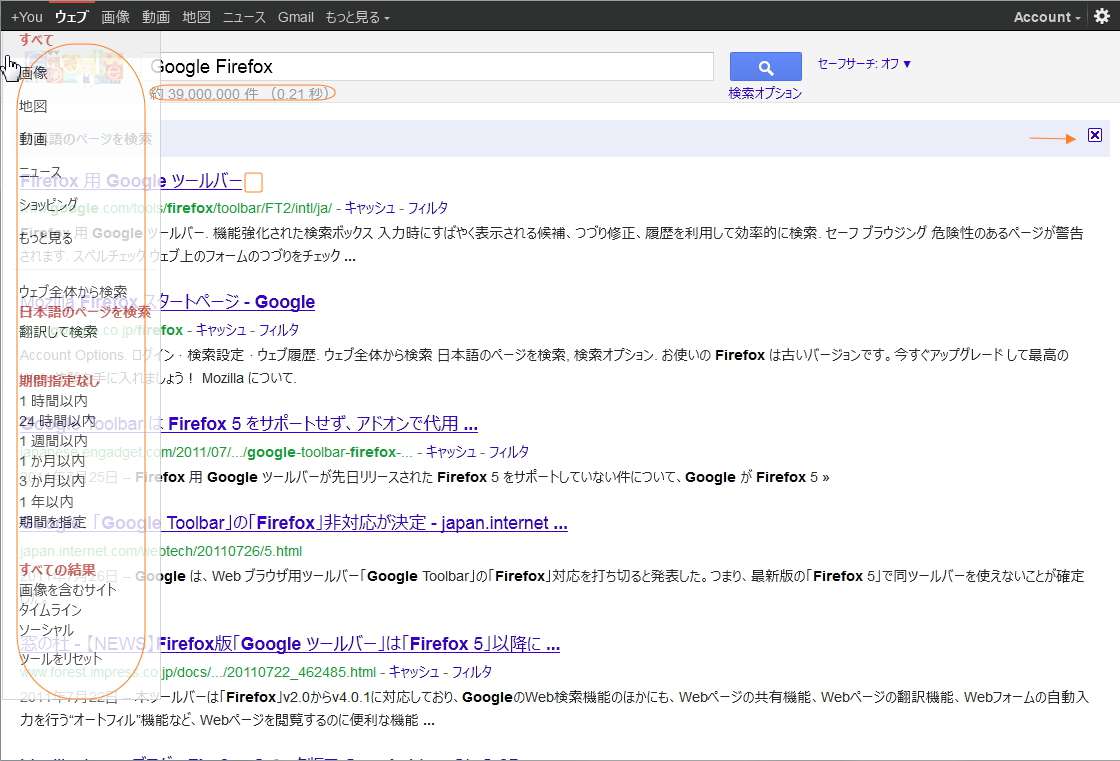This screenshot has height=761, width=1120.
Task: Open キャッシュ for the google-toolbar-firefox result
Action: pyautogui.click(x=451, y=452)
